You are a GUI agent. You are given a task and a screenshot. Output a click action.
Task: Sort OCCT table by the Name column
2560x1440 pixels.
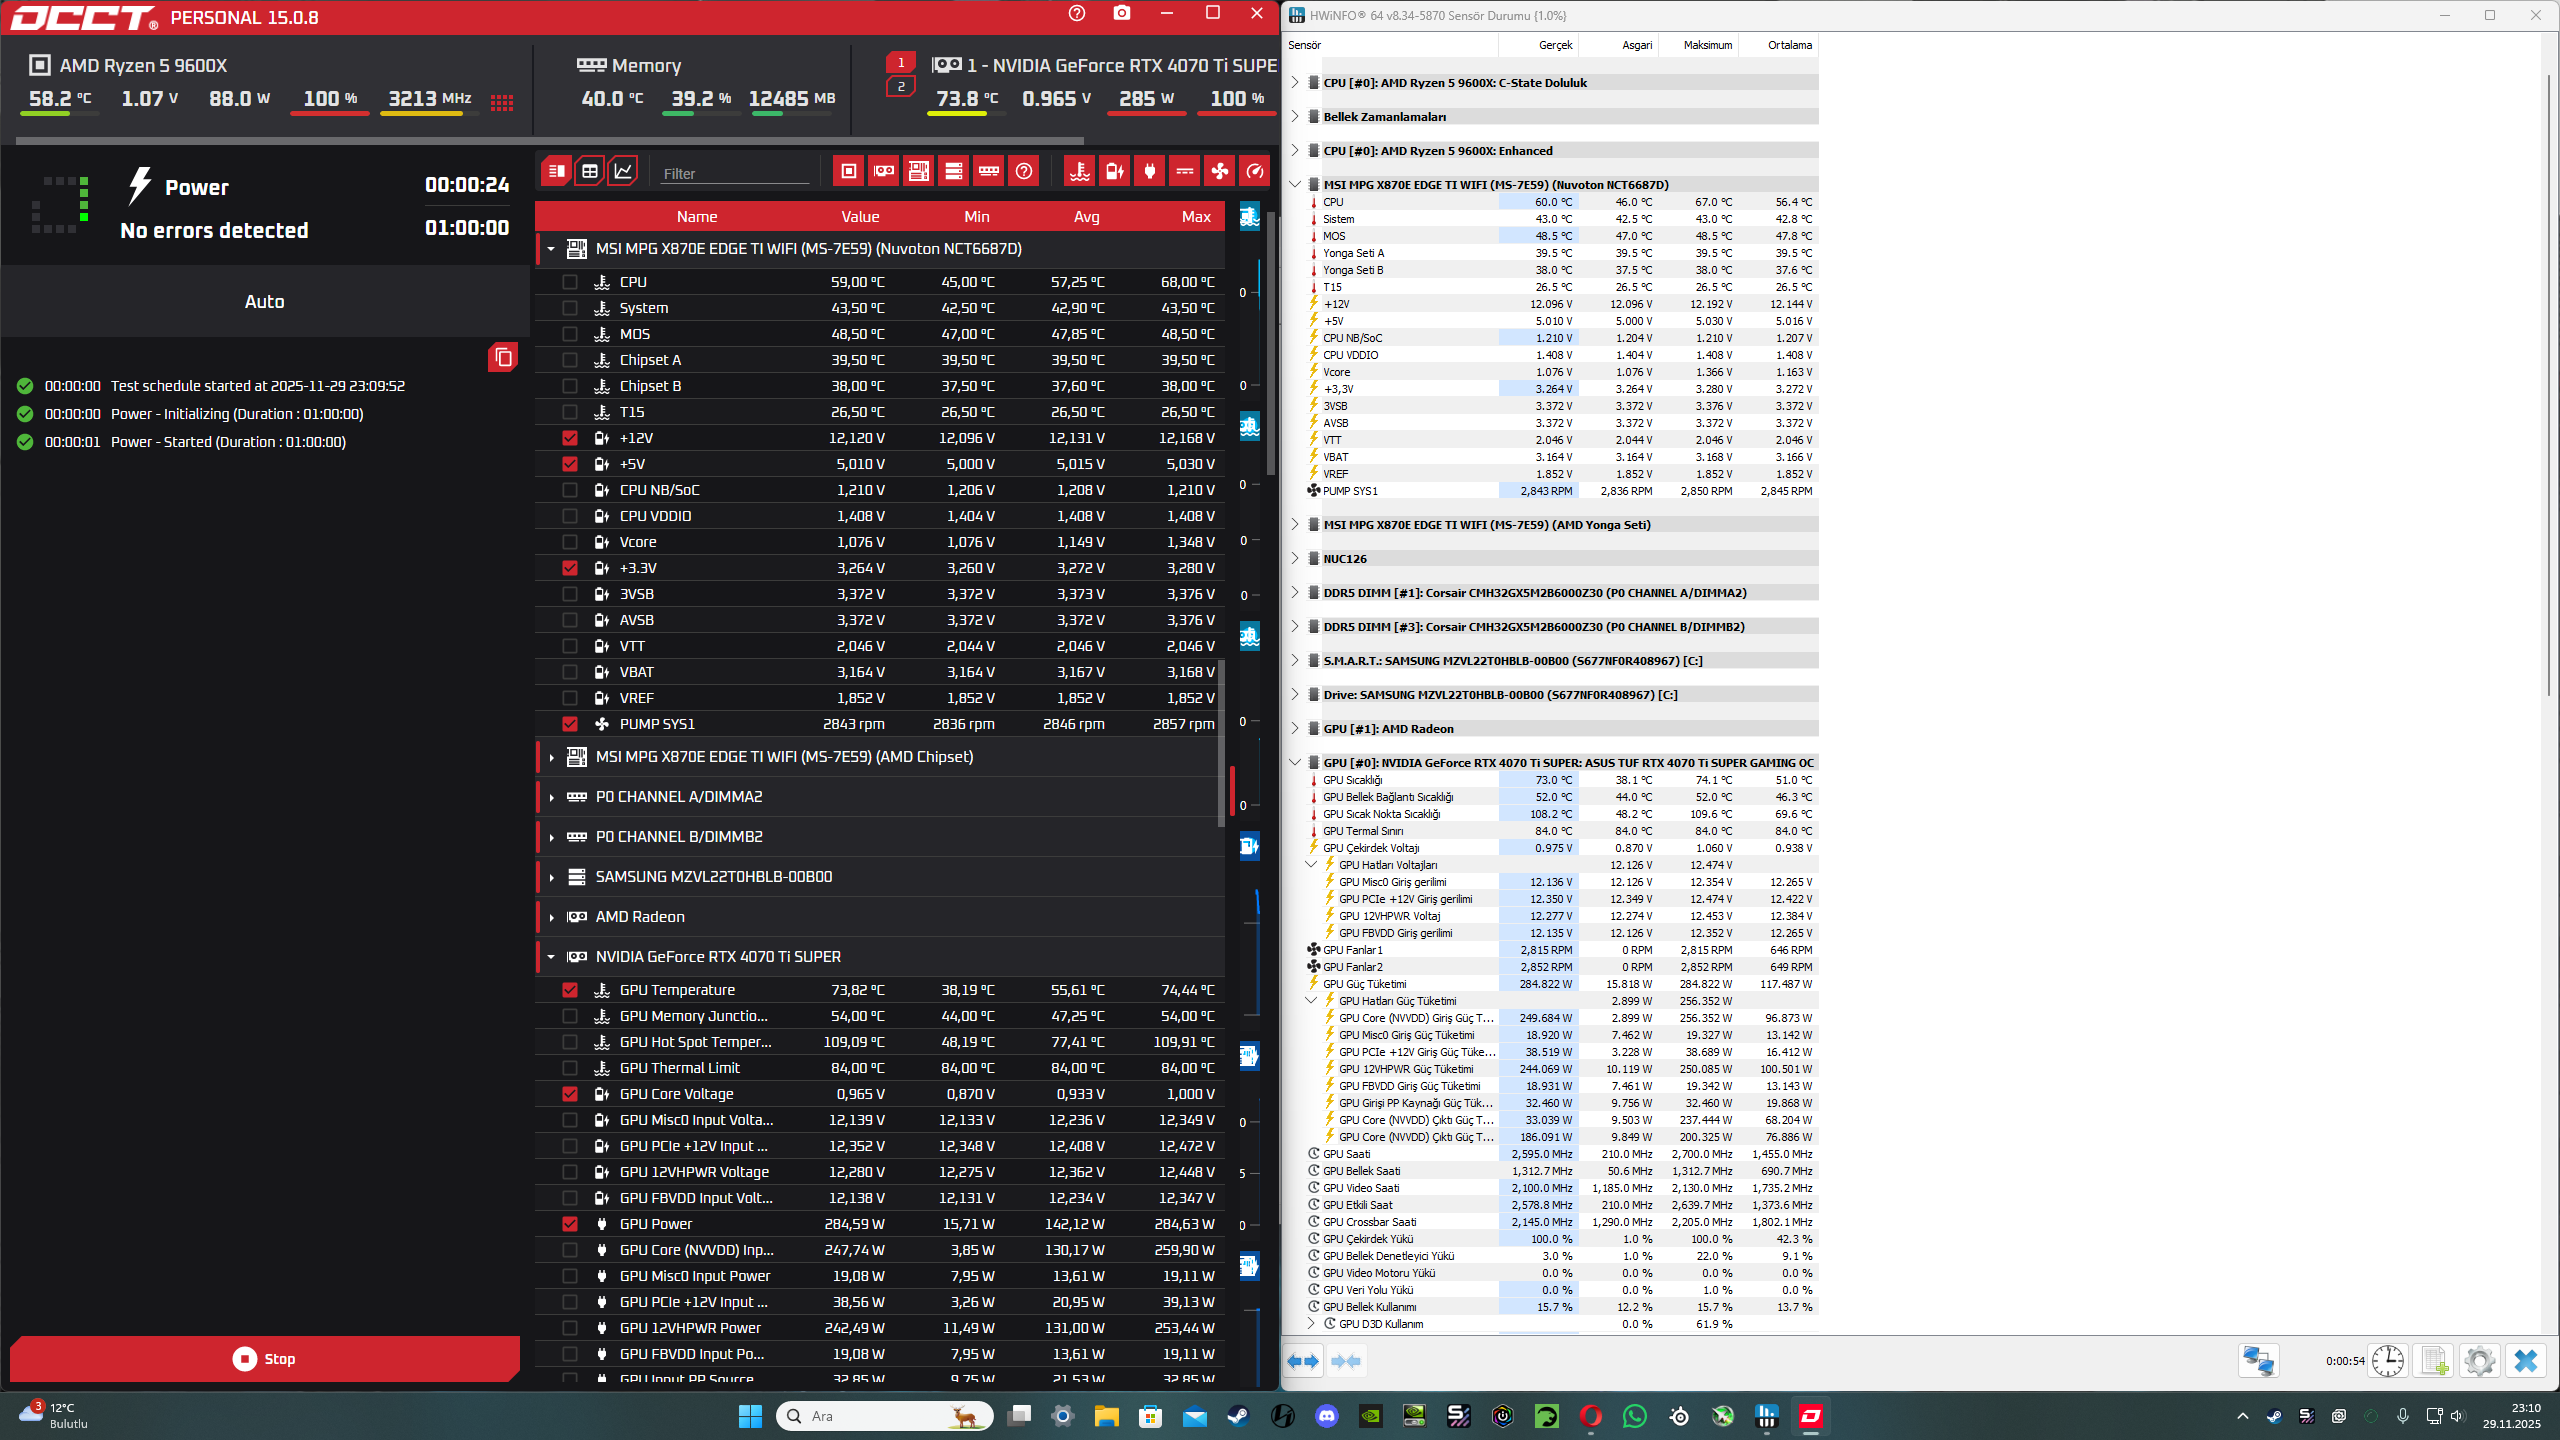pos(697,216)
